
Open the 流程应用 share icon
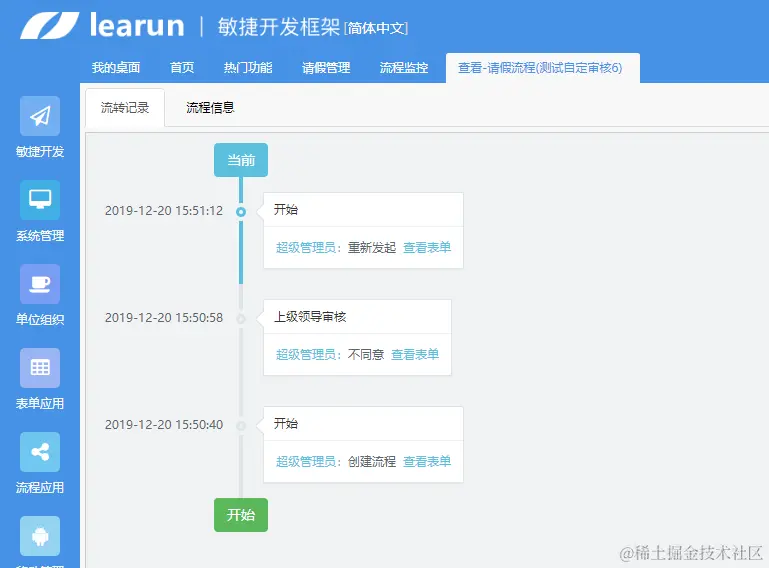pyautogui.click(x=40, y=452)
